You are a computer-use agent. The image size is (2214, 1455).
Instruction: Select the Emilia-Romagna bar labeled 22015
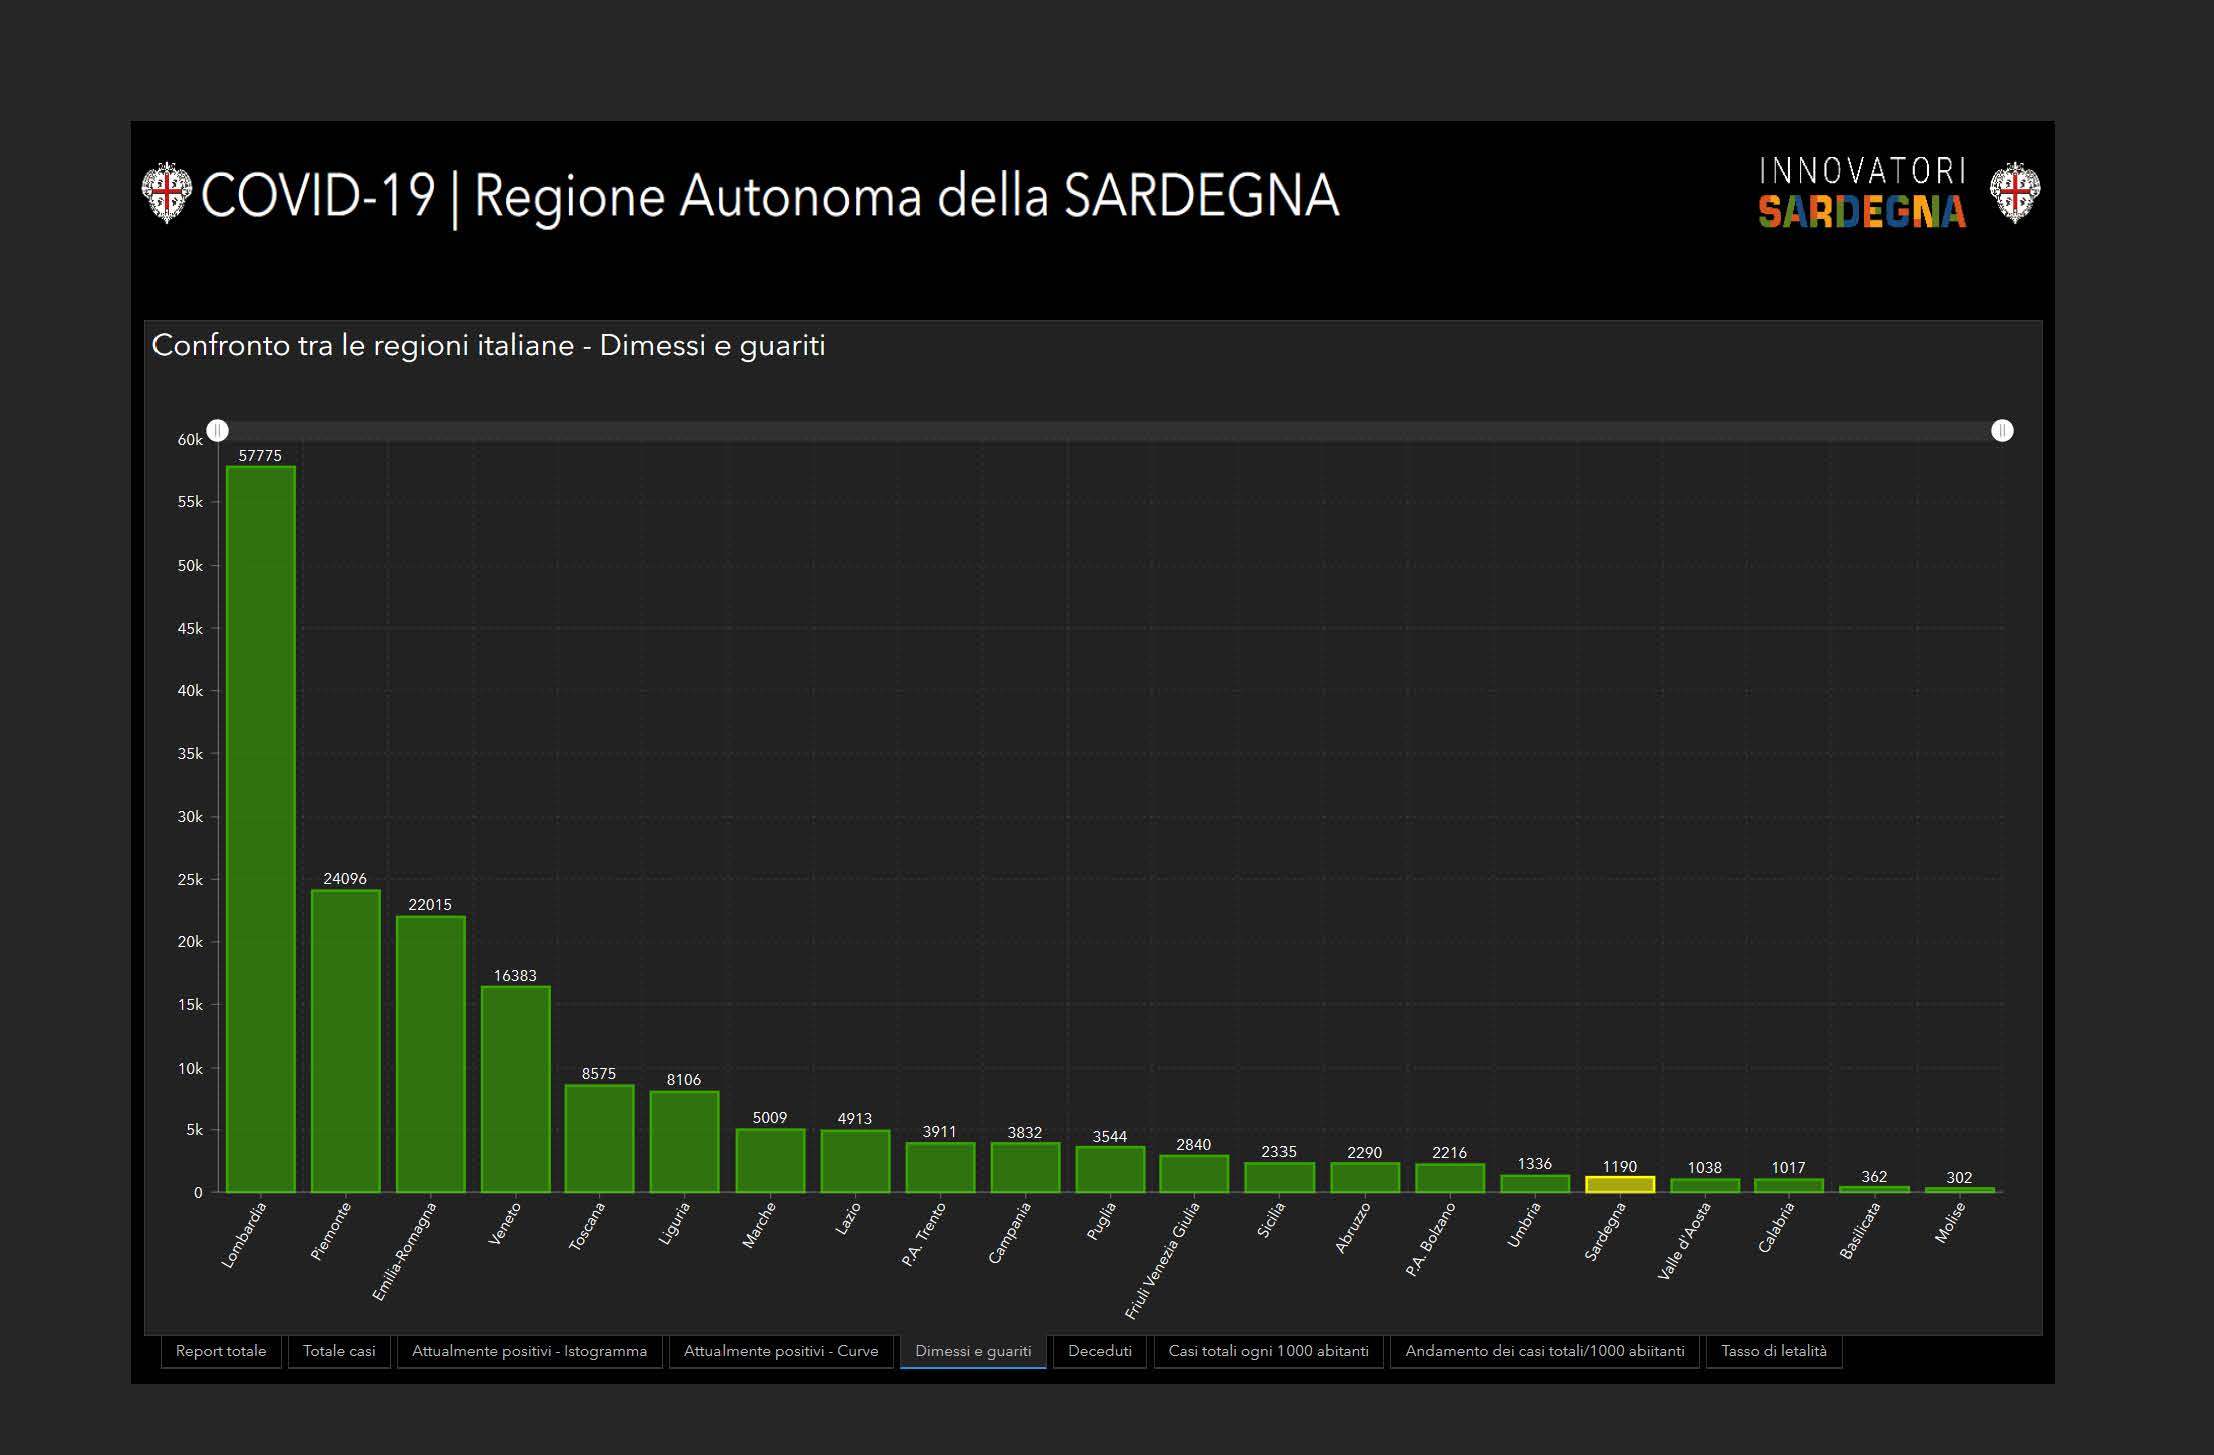tap(431, 1055)
